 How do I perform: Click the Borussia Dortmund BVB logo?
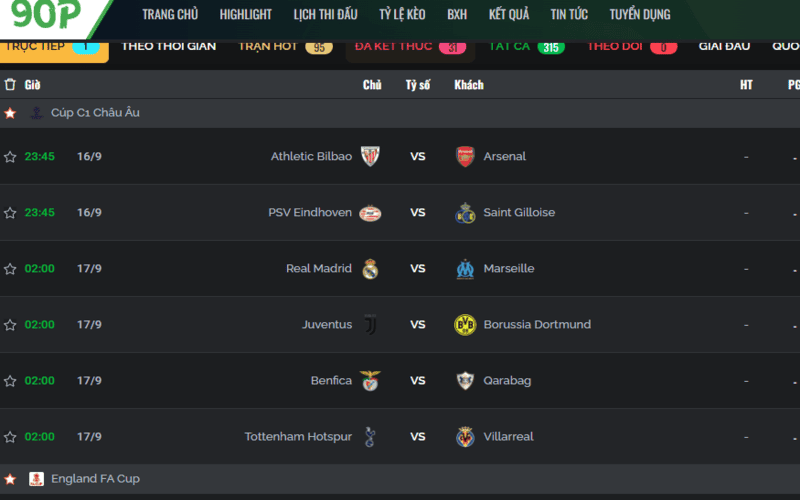465,324
